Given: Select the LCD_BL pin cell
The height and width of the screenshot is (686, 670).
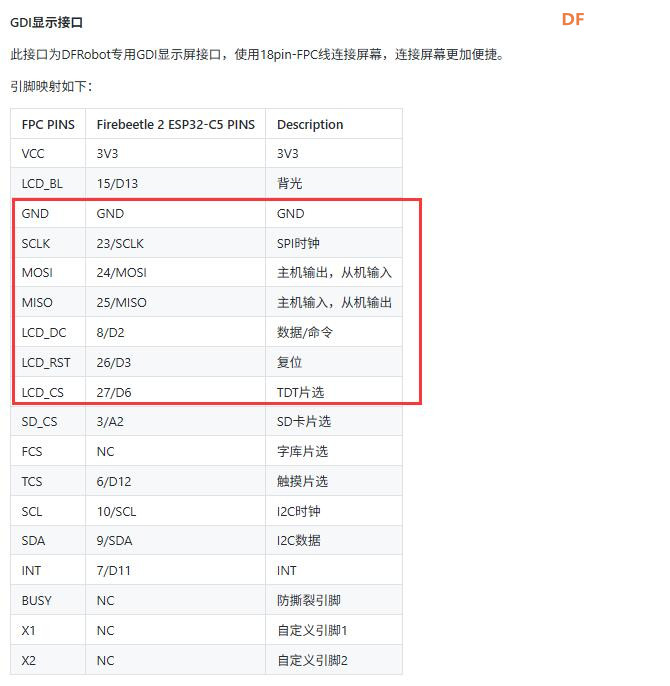Looking at the screenshot, I should (x=42, y=184).
